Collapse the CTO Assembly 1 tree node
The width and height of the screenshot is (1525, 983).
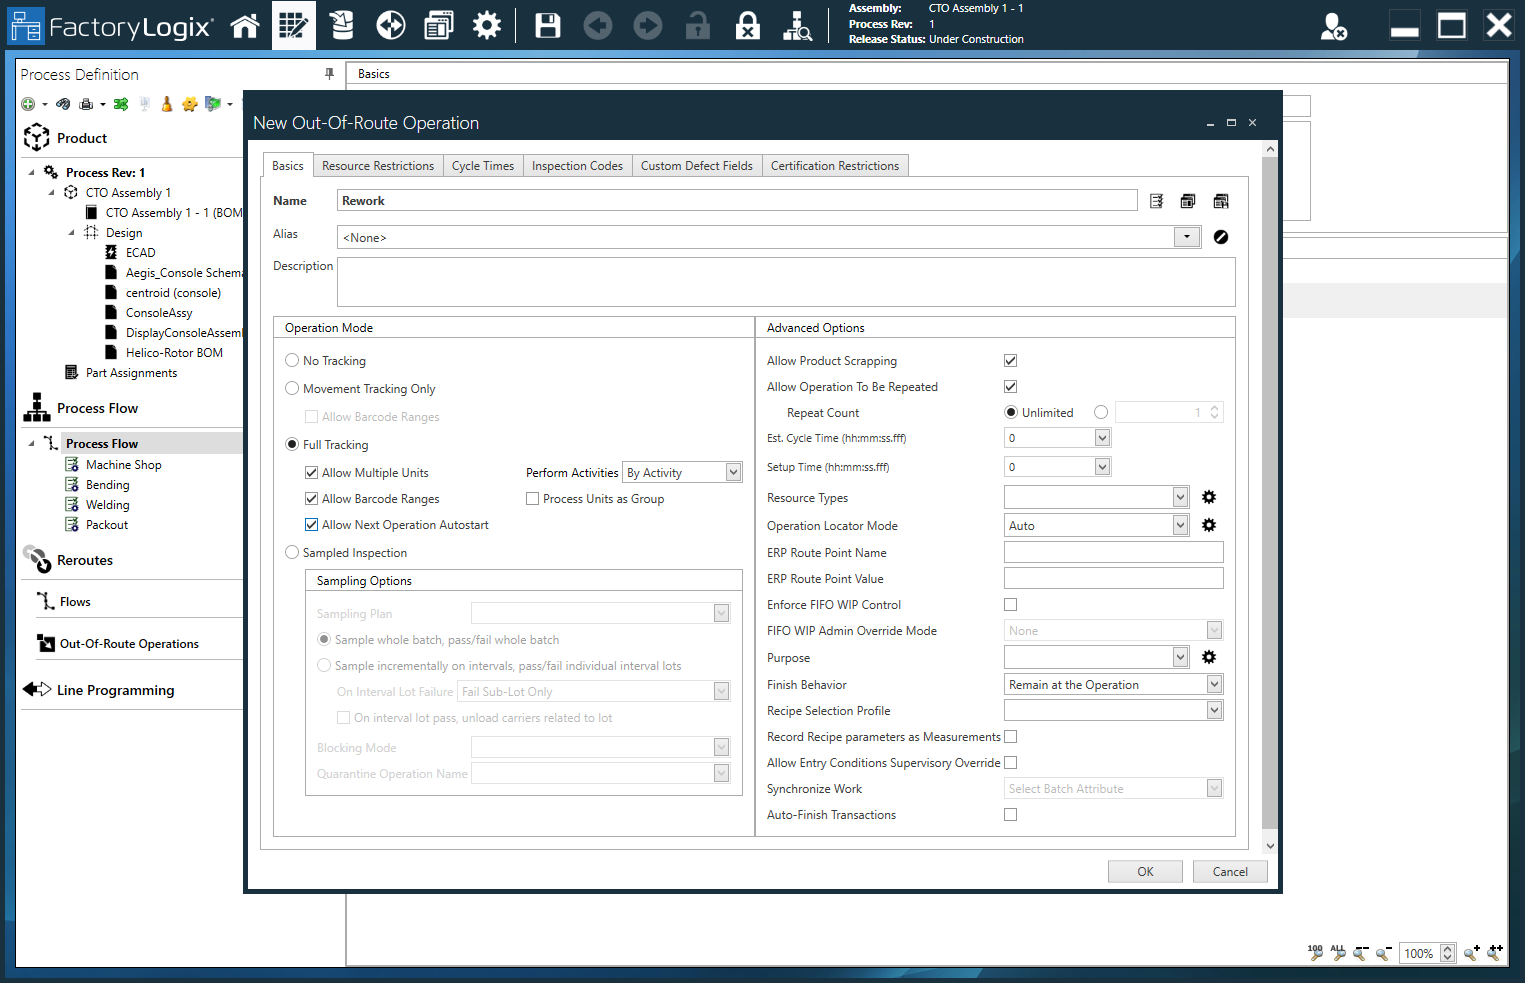coord(52,192)
